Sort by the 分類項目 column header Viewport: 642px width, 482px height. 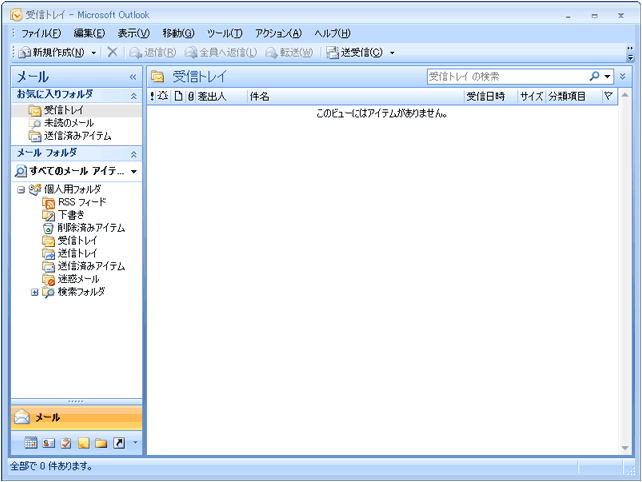click(x=574, y=97)
